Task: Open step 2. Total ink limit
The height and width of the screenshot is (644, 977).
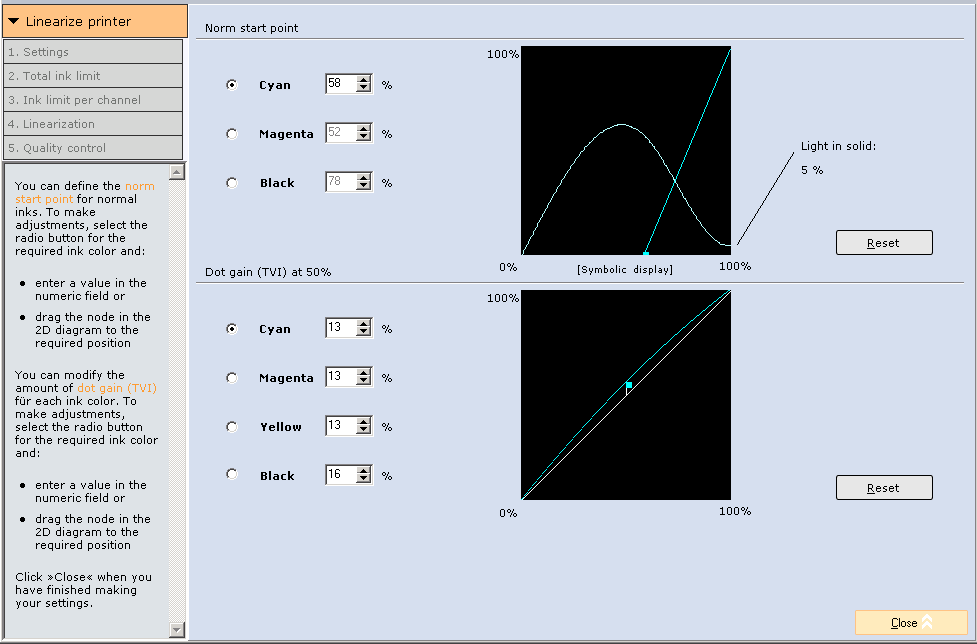Action: (93, 76)
